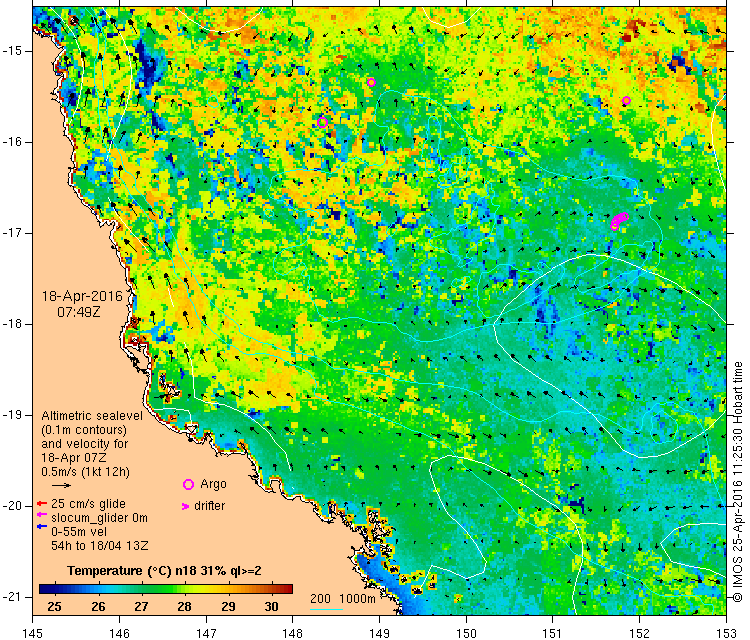Click the '200 1000m' isobath label
This screenshot has height=640, width=750.
point(342,598)
